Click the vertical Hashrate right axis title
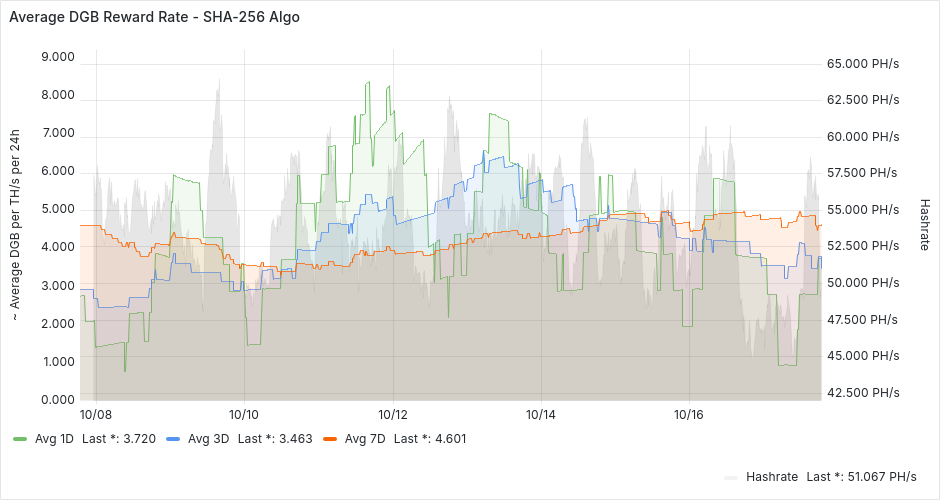 pos(924,223)
